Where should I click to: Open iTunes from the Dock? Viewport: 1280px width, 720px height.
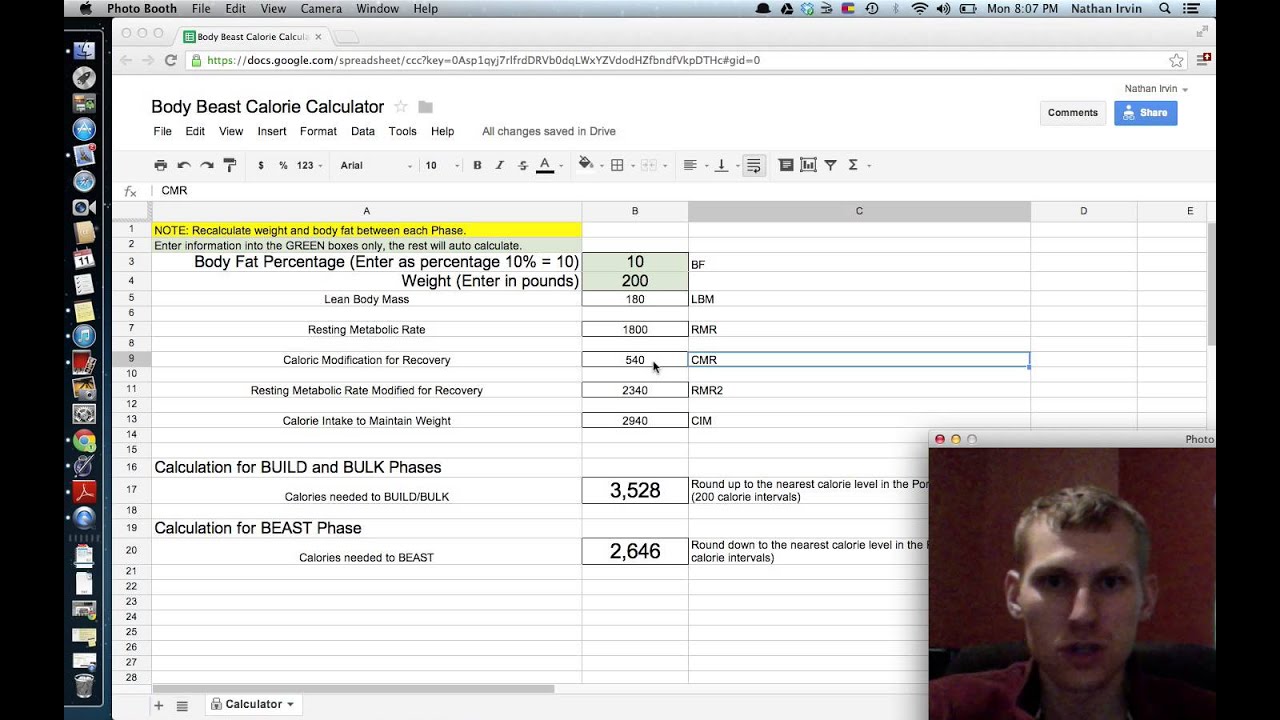point(85,336)
